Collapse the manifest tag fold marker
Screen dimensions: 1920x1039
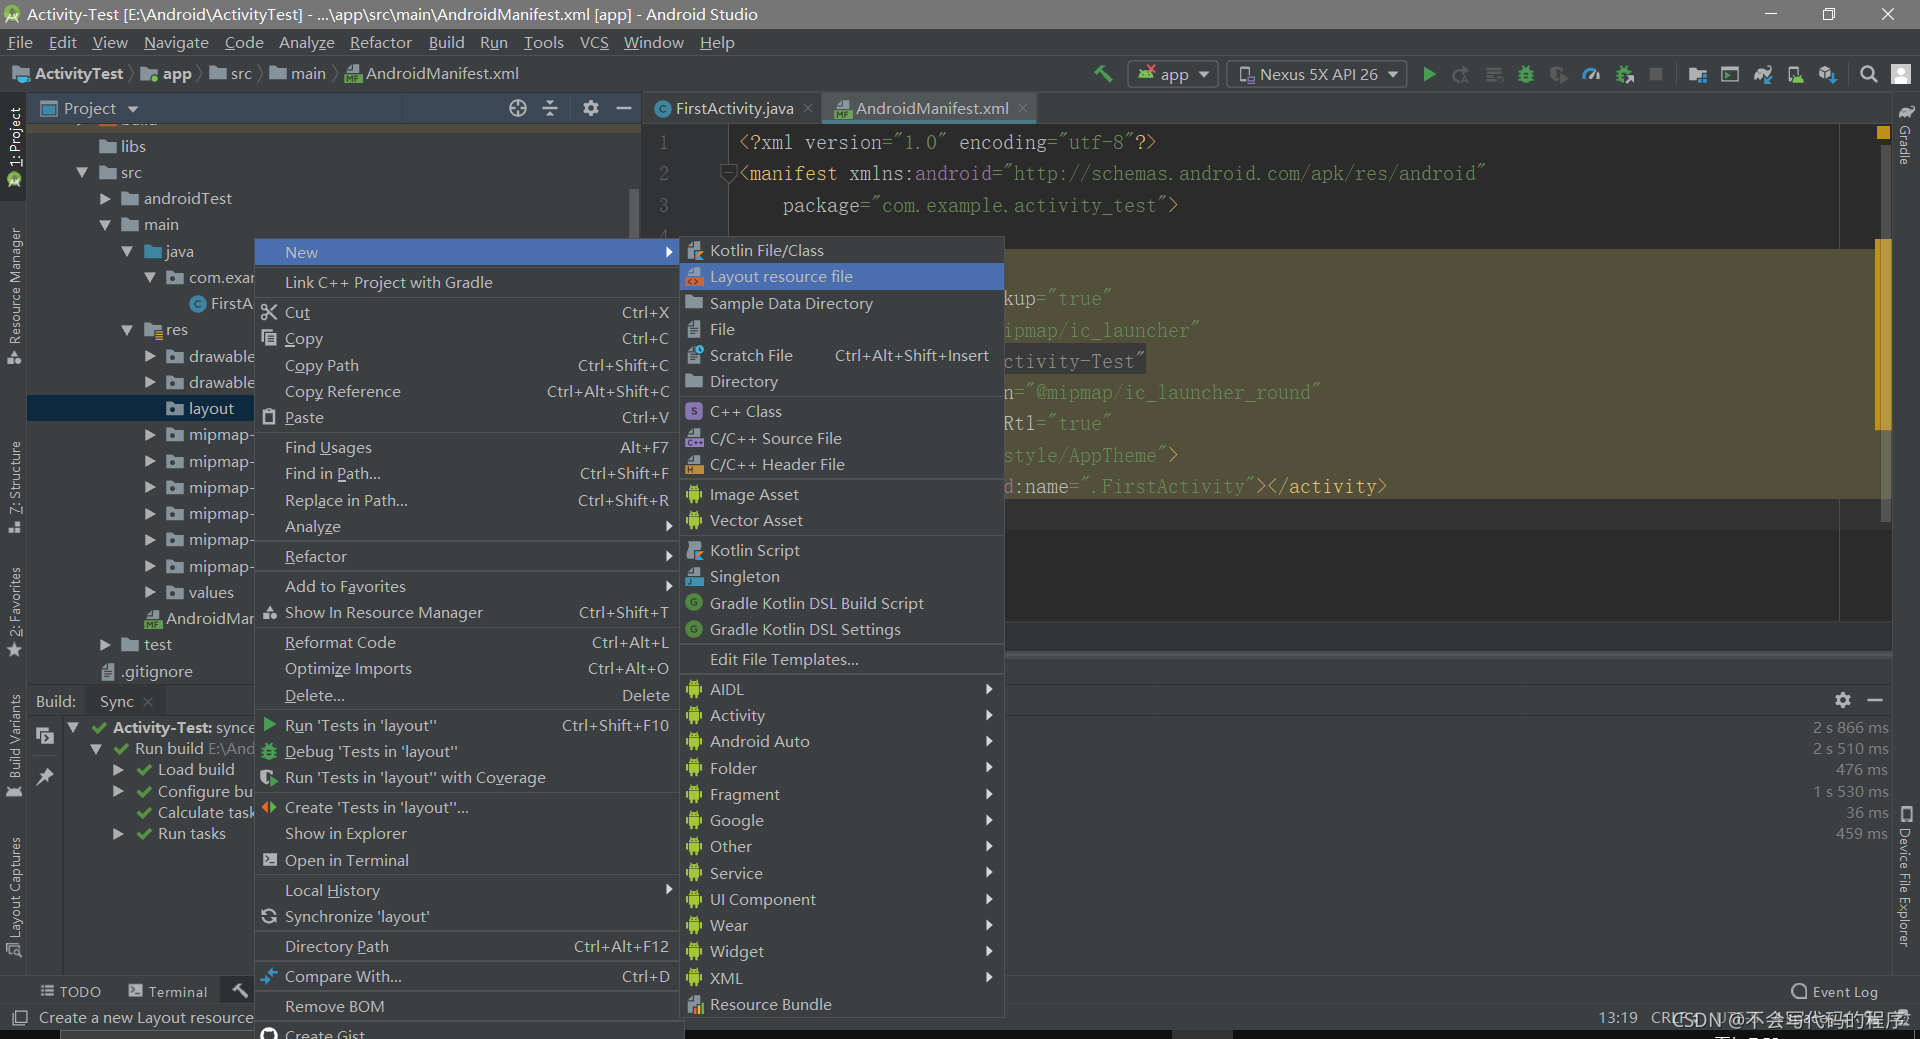[x=729, y=174]
